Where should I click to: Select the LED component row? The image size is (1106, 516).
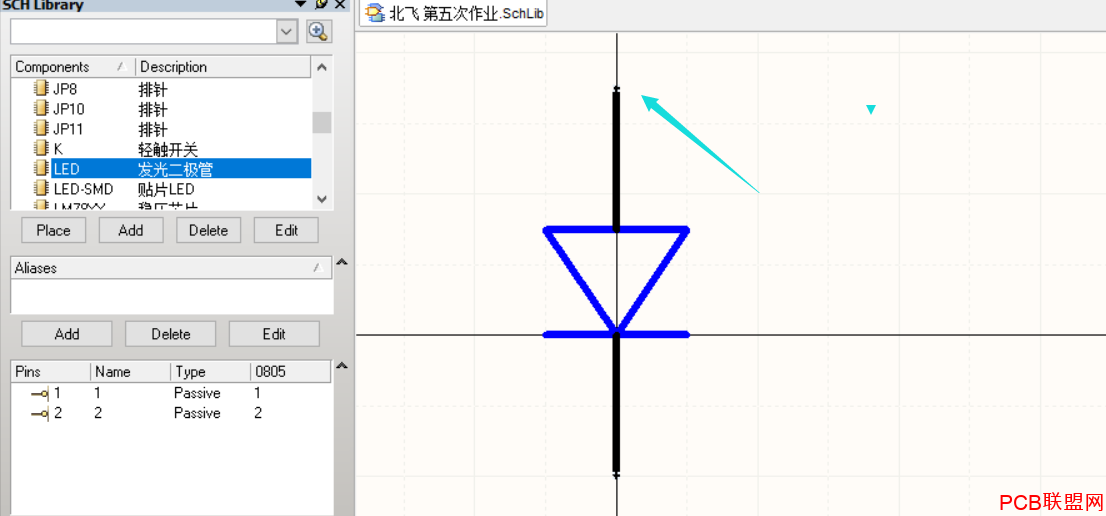click(161, 169)
